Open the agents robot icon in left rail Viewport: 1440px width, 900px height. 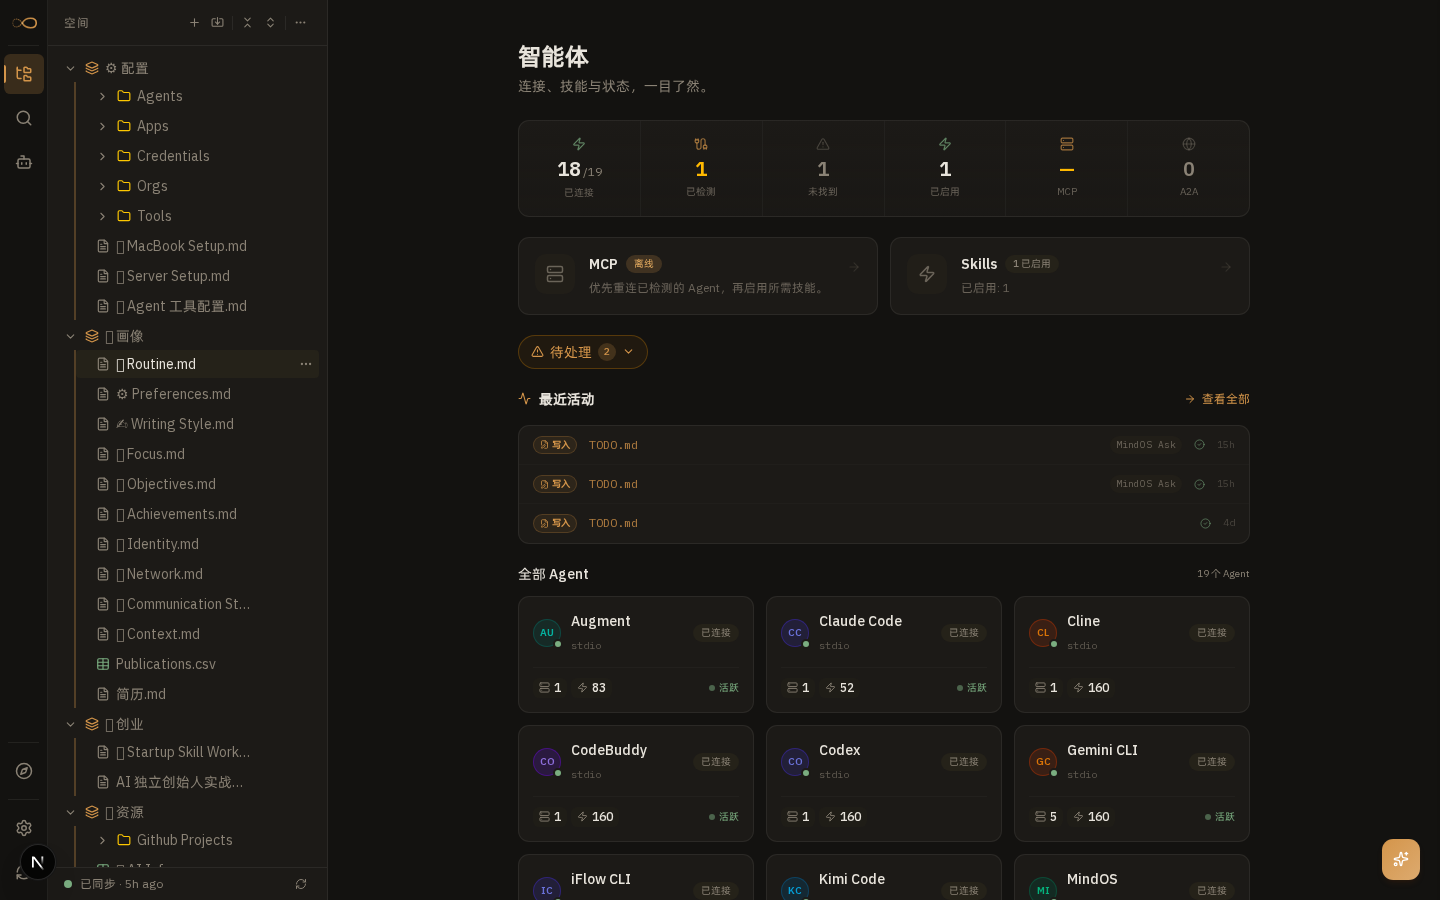tap(24, 162)
